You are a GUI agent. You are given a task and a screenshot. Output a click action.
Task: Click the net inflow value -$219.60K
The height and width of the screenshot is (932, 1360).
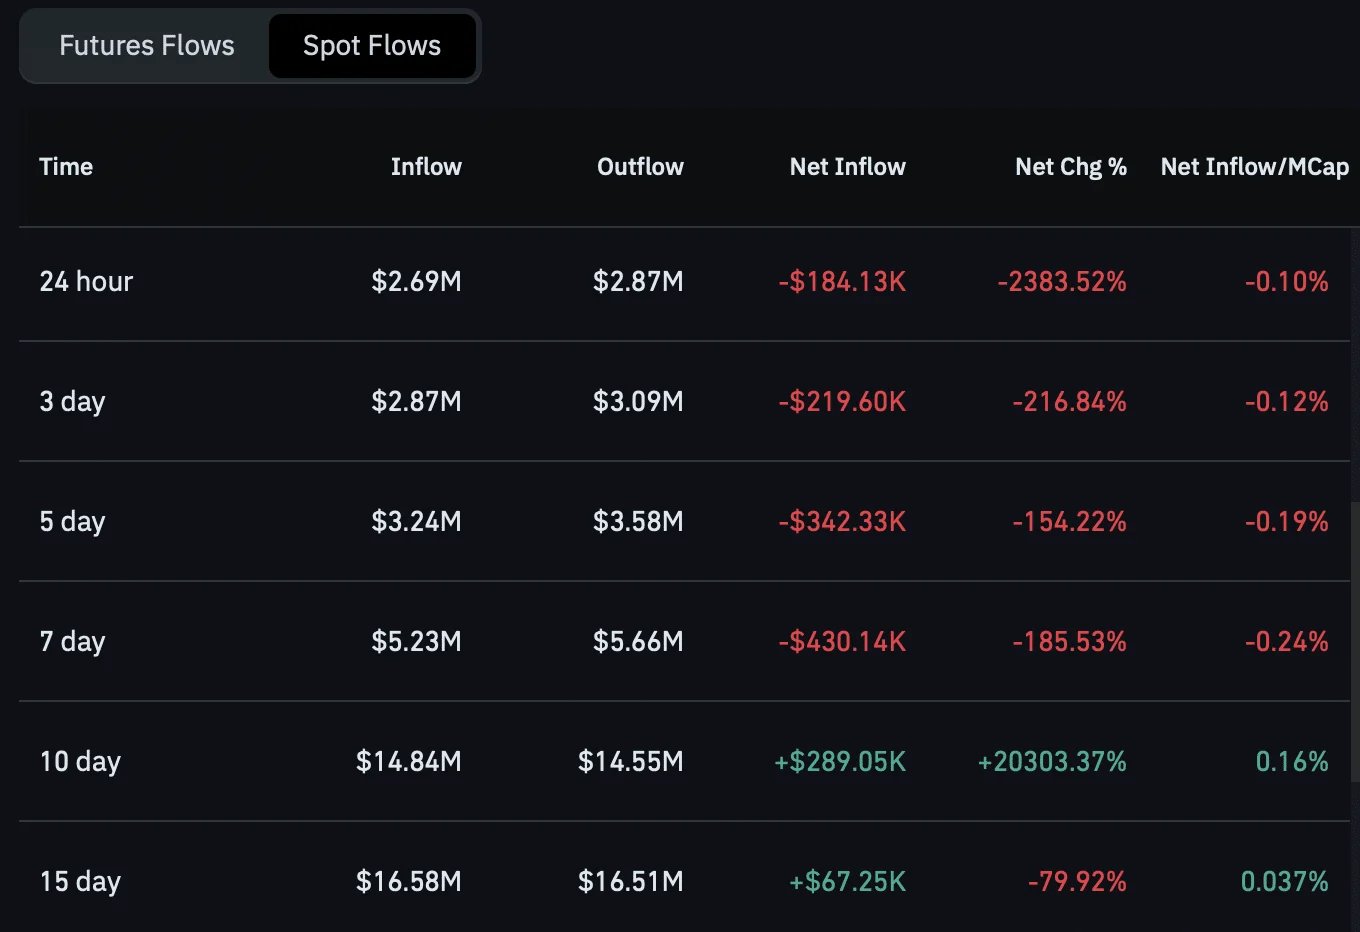[x=842, y=402]
